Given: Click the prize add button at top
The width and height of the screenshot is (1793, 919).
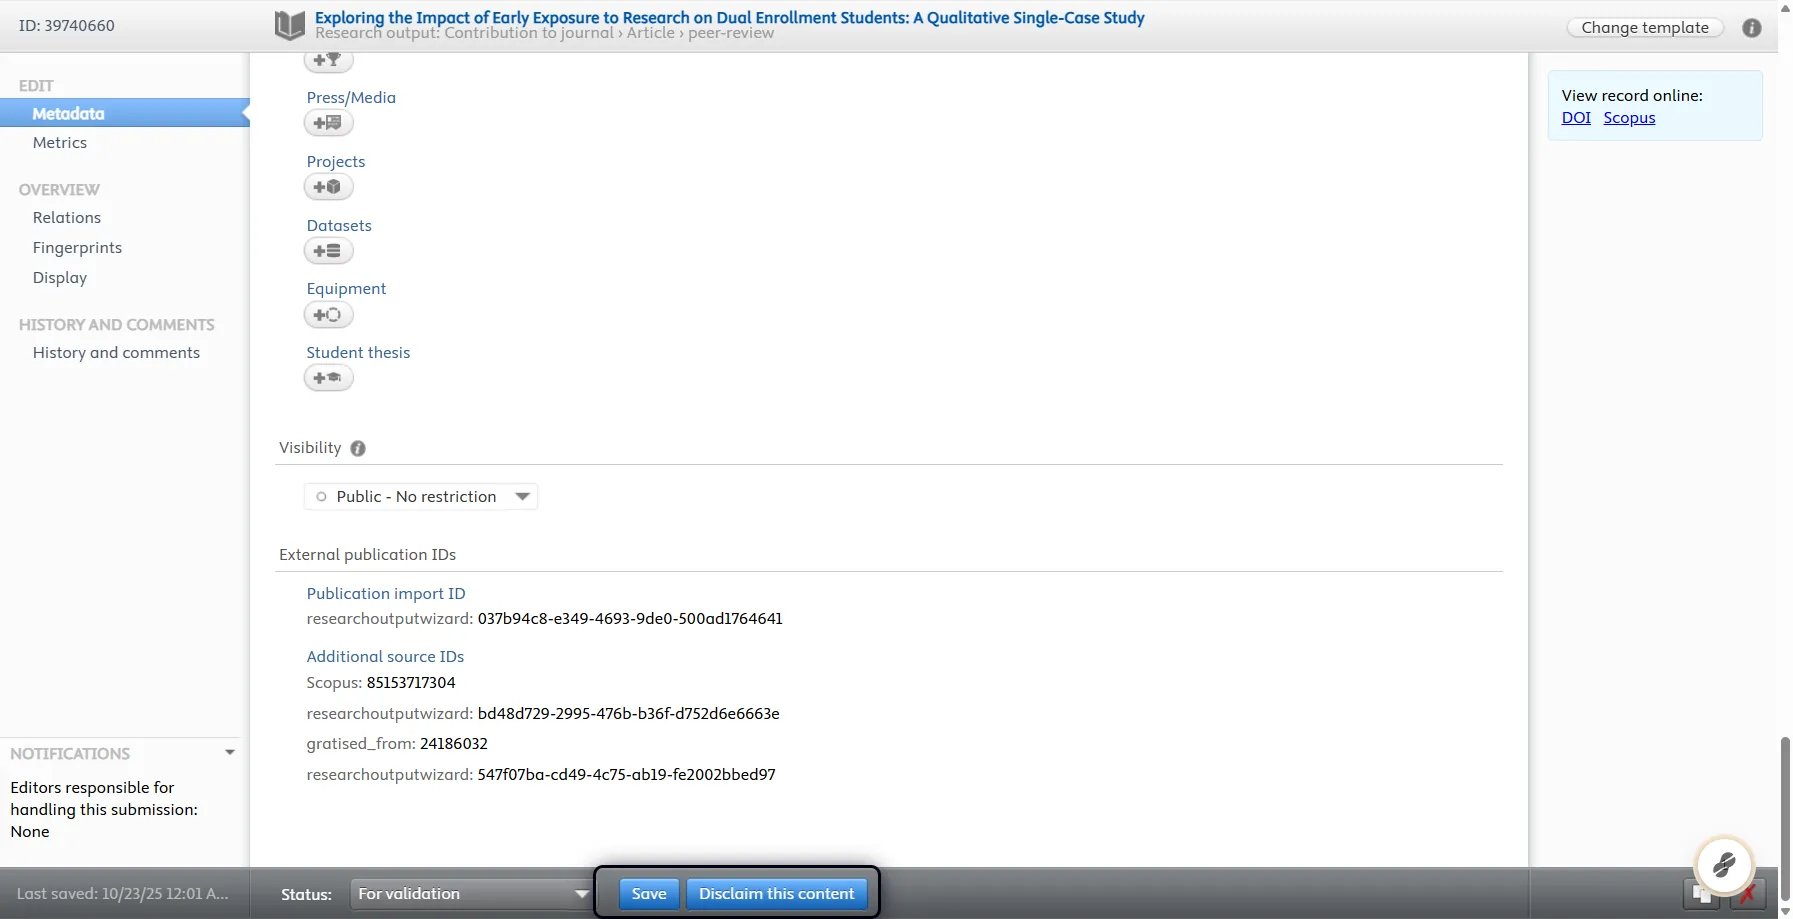Looking at the screenshot, I should (x=328, y=60).
